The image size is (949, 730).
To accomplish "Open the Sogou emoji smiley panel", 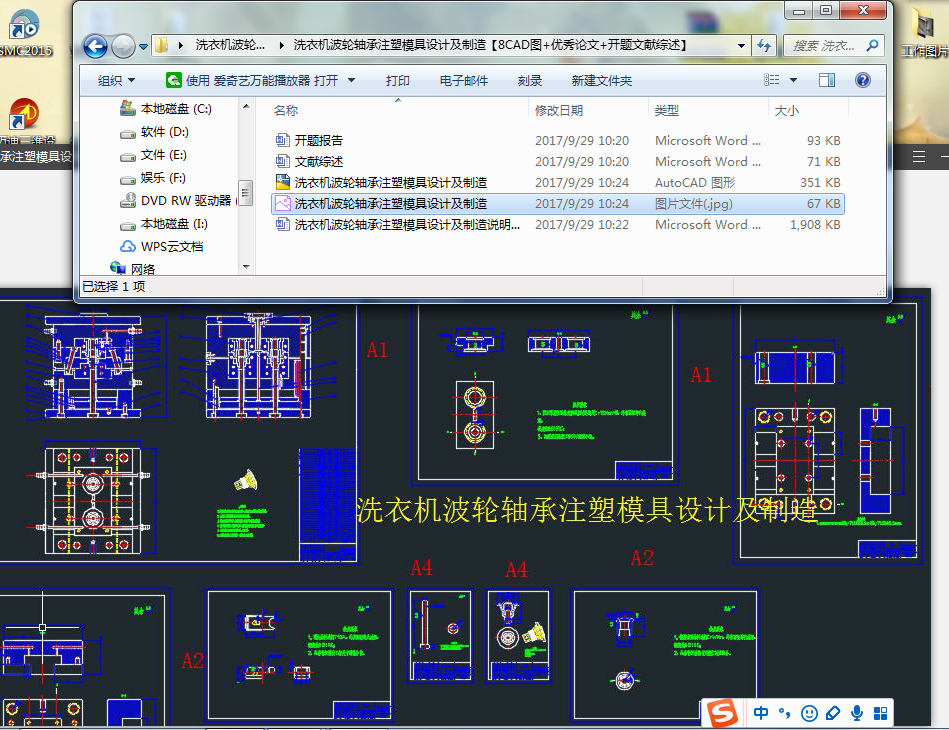I will pos(809,714).
